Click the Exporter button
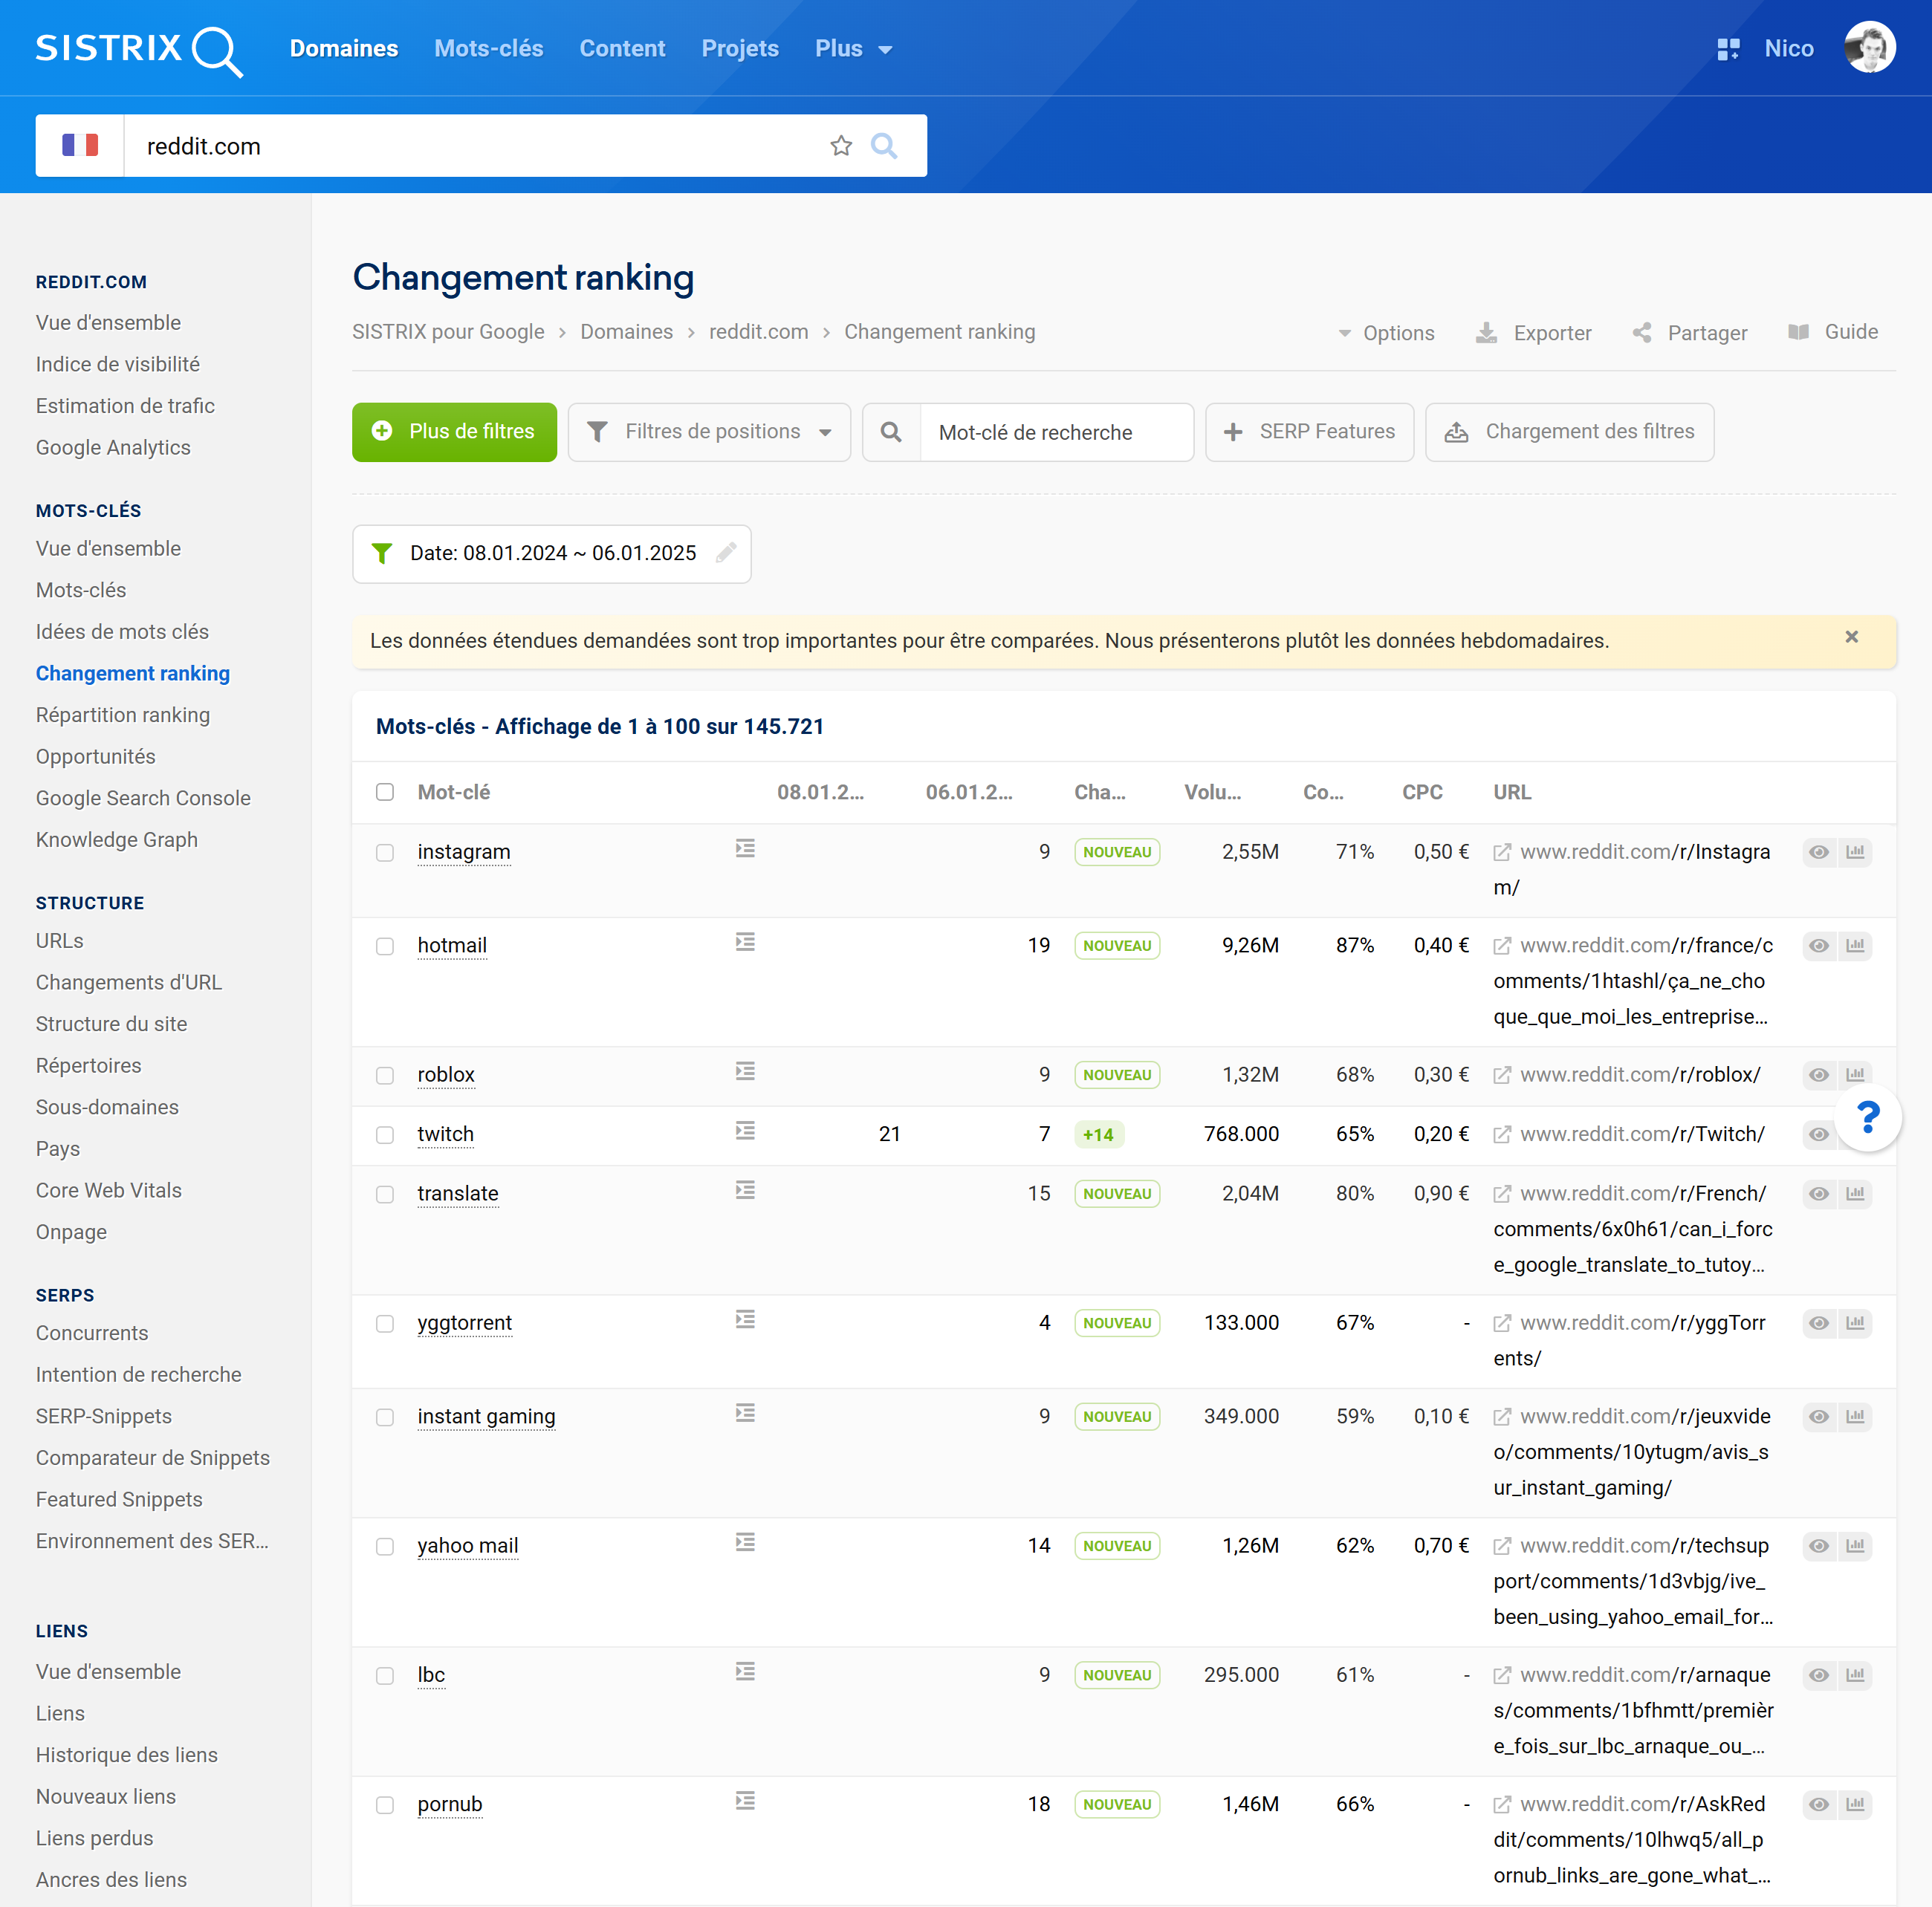The height and width of the screenshot is (1907, 1932). 1534,333
